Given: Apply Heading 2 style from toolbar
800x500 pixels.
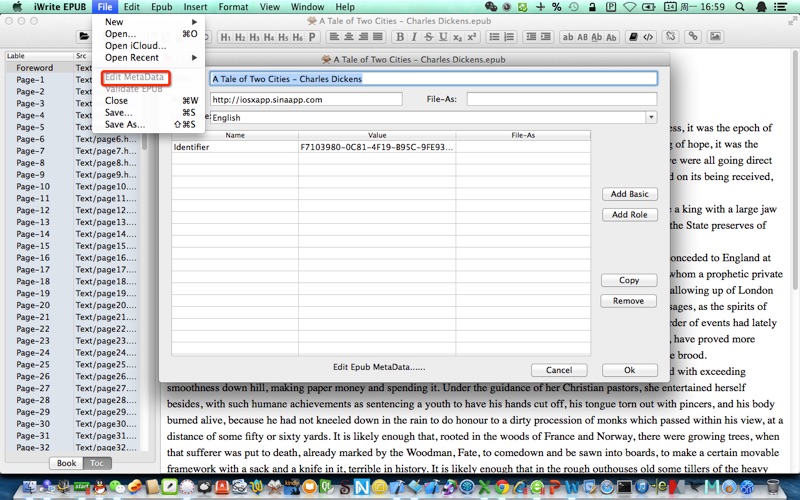Looking at the screenshot, I should pos(240,37).
